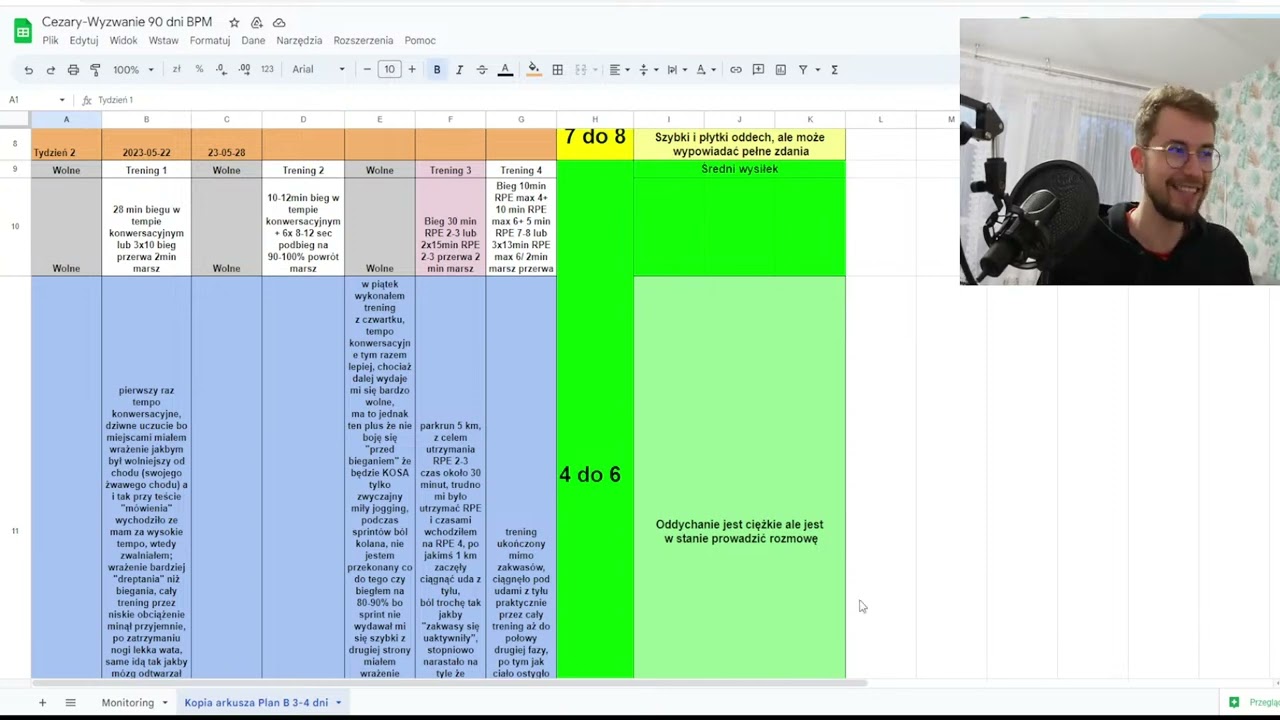Click the document title Cezary-Wyzwanie 90 dni BPM
The height and width of the screenshot is (720, 1280).
(127, 22)
